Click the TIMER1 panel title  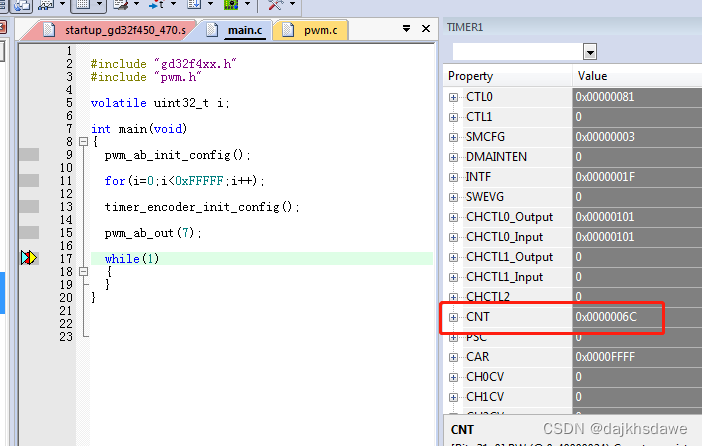465,27
